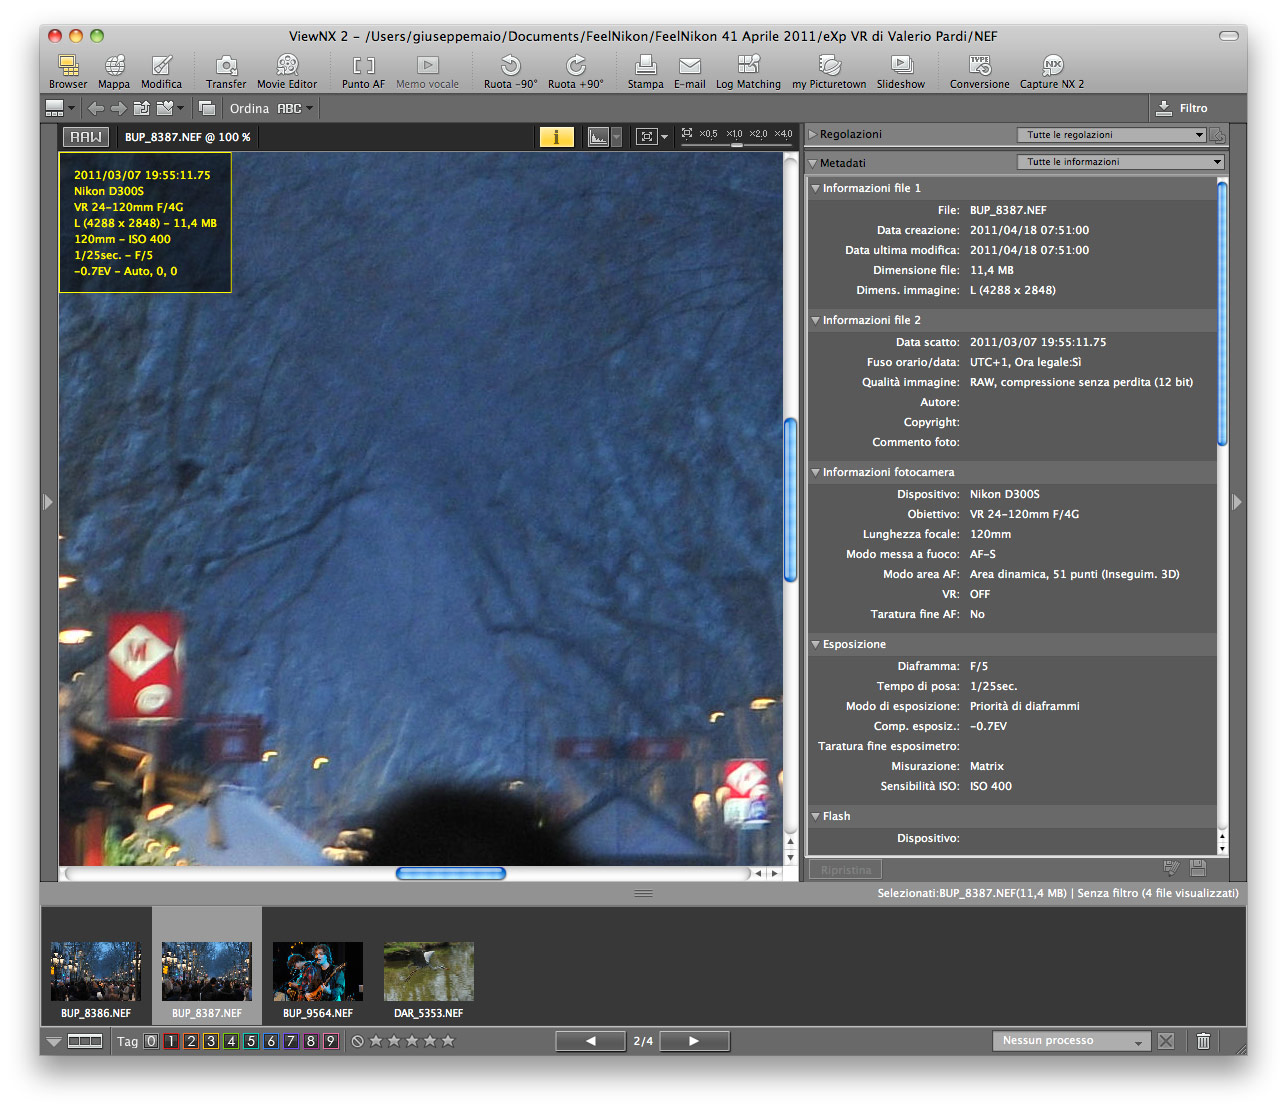This screenshot has width=1287, height=1110.
Task: Collapse Informazioni file 1 section
Action: (x=815, y=188)
